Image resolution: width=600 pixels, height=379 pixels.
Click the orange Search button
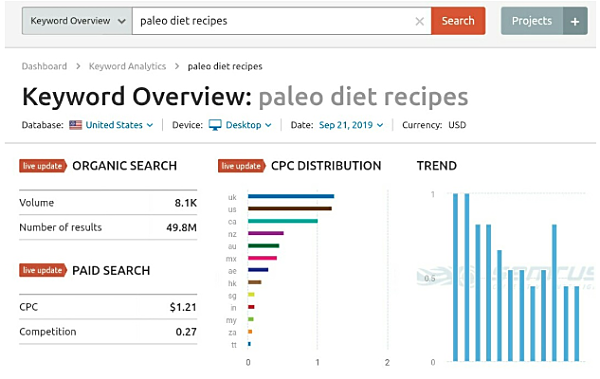pos(458,21)
